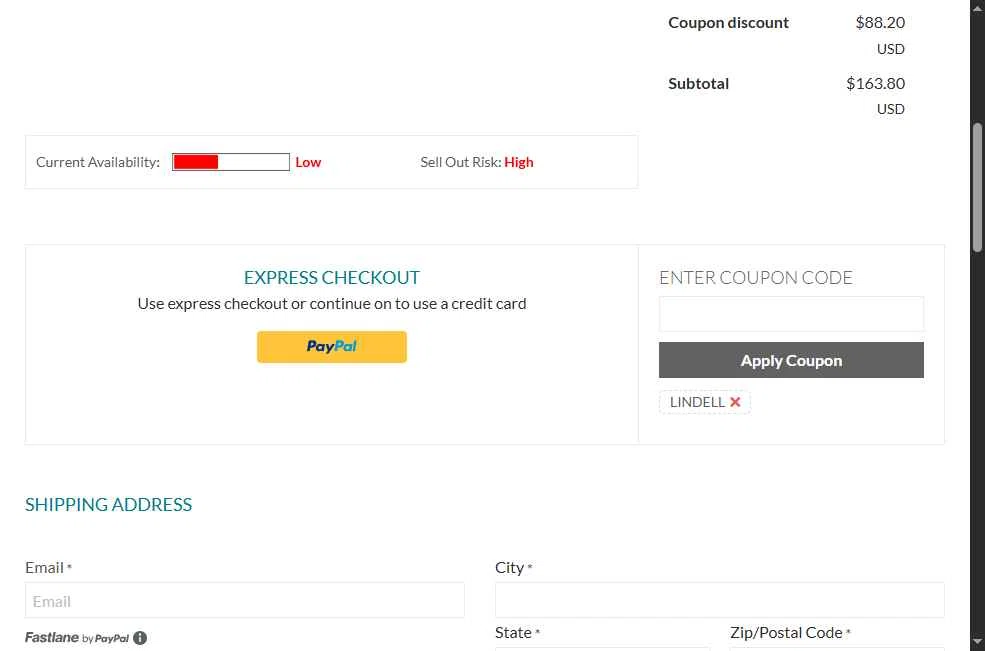Click the City input field
Screen dimensions: 985x651
point(719,600)
